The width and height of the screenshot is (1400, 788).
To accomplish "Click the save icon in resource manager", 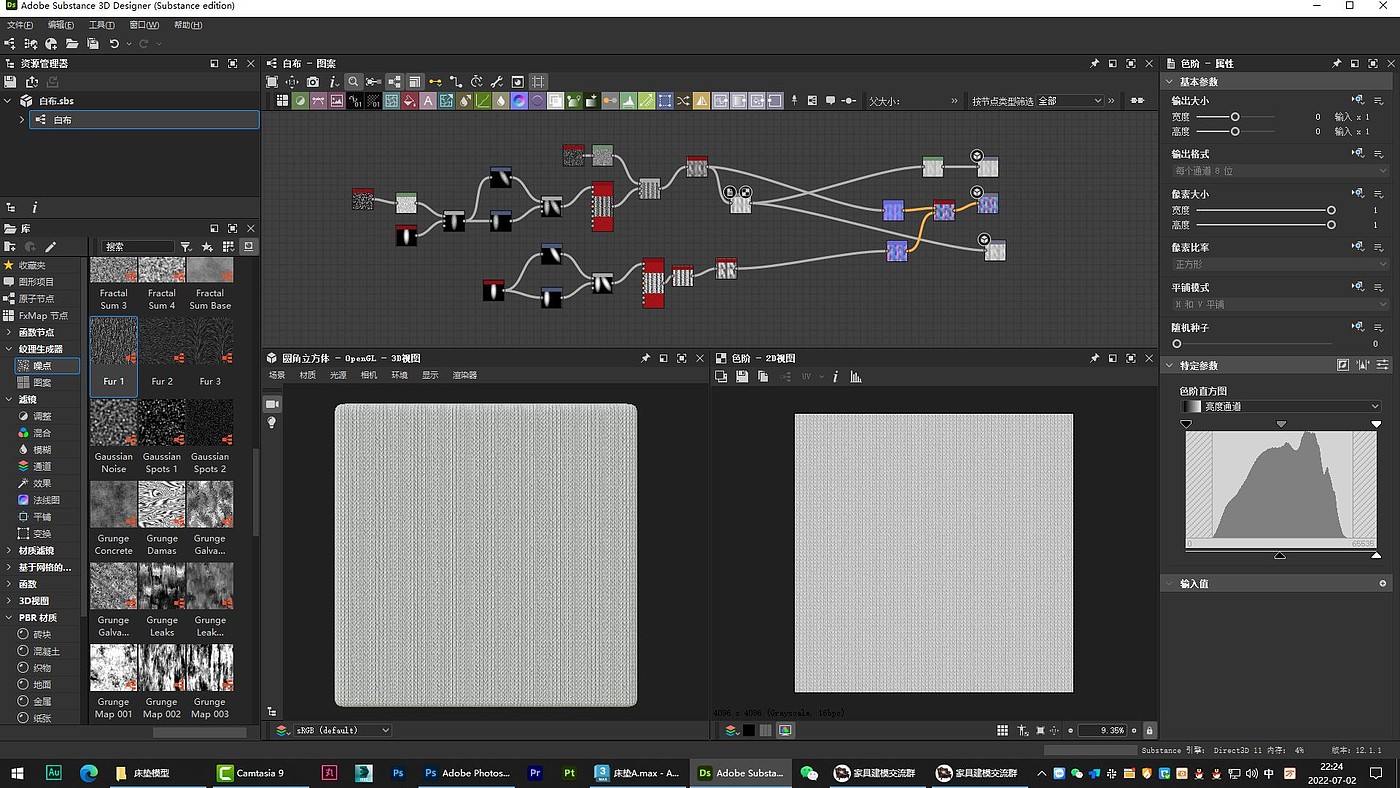I will (x=11, y=82).
